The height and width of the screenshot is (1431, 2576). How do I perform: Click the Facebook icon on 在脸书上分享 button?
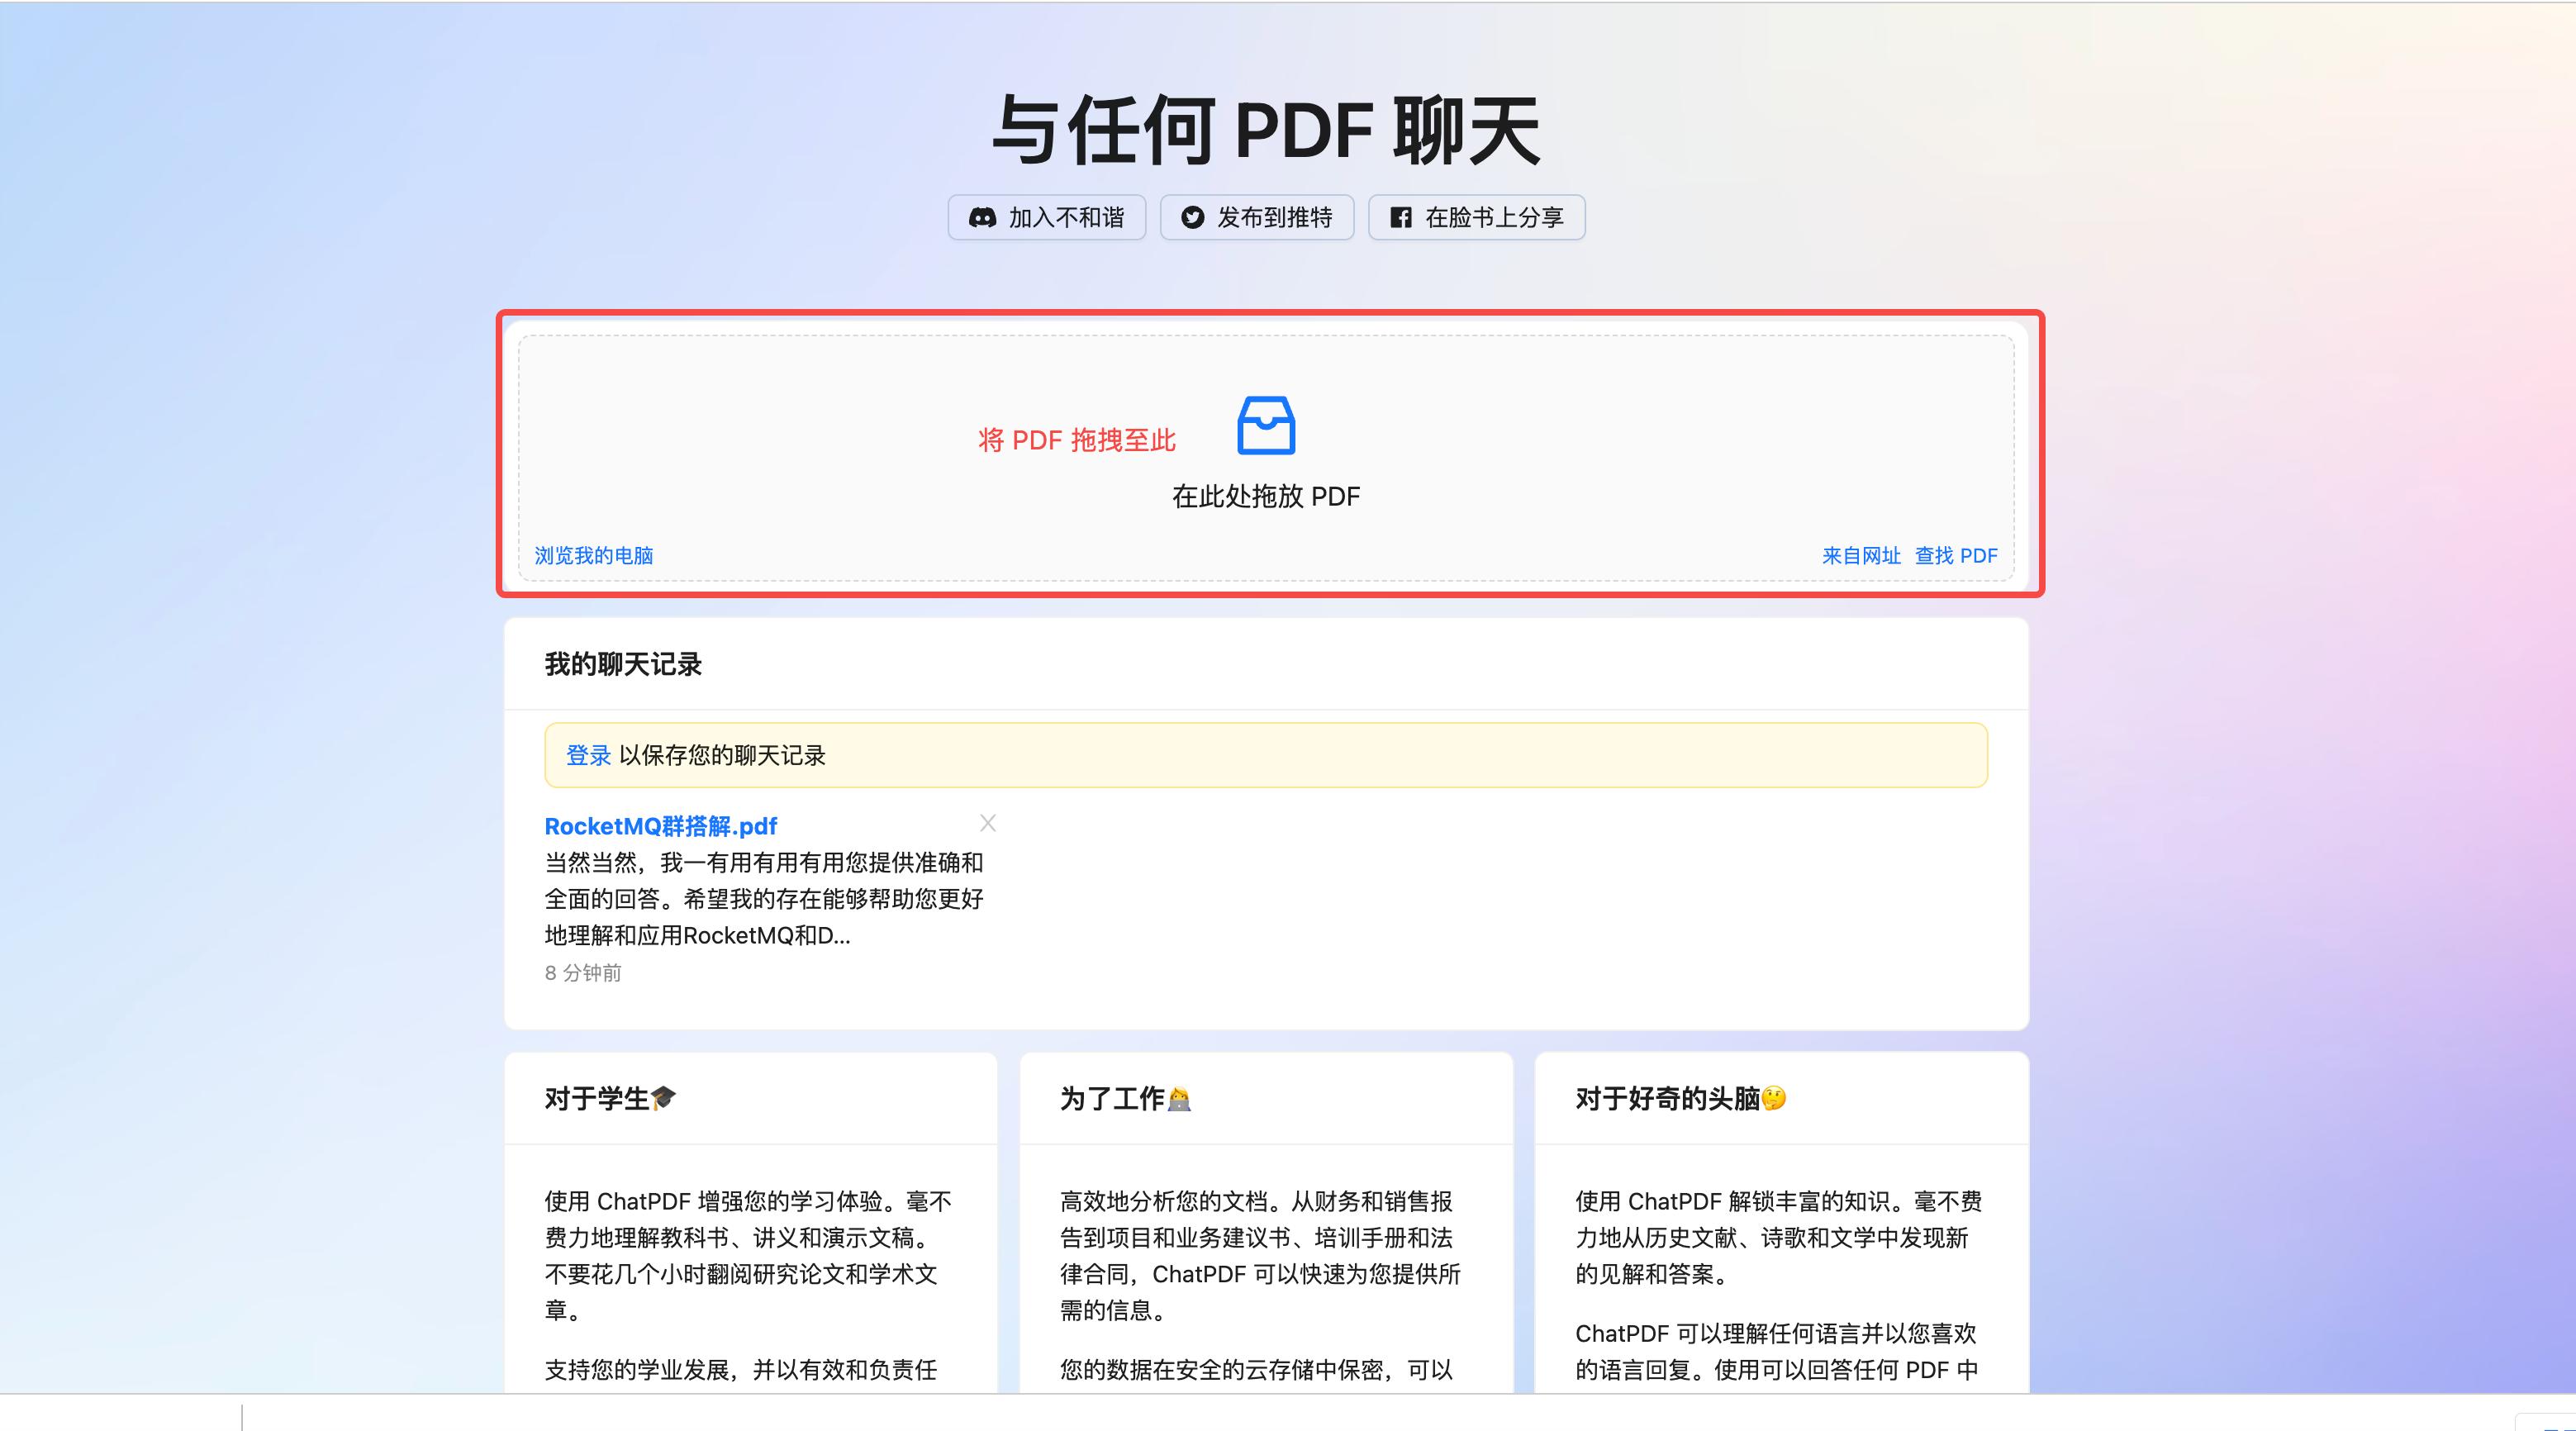coord(1403,217)
